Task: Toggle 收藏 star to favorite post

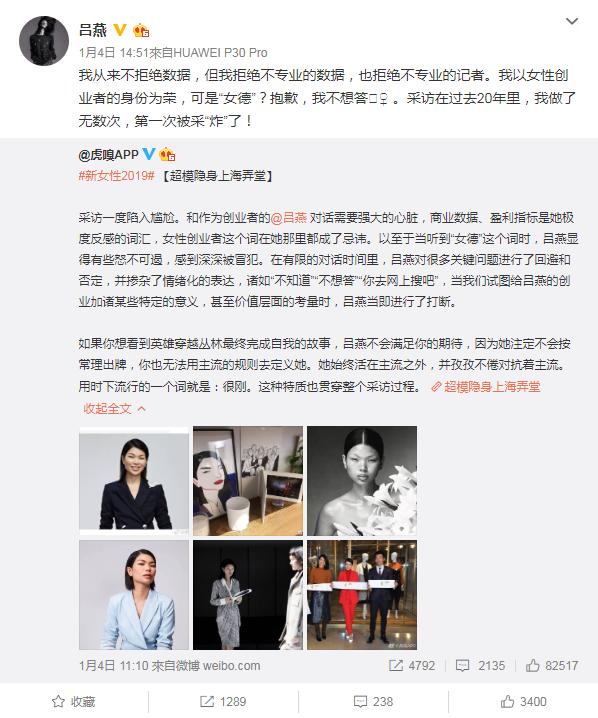Action: pyautogui.click(x=74, y=702)
